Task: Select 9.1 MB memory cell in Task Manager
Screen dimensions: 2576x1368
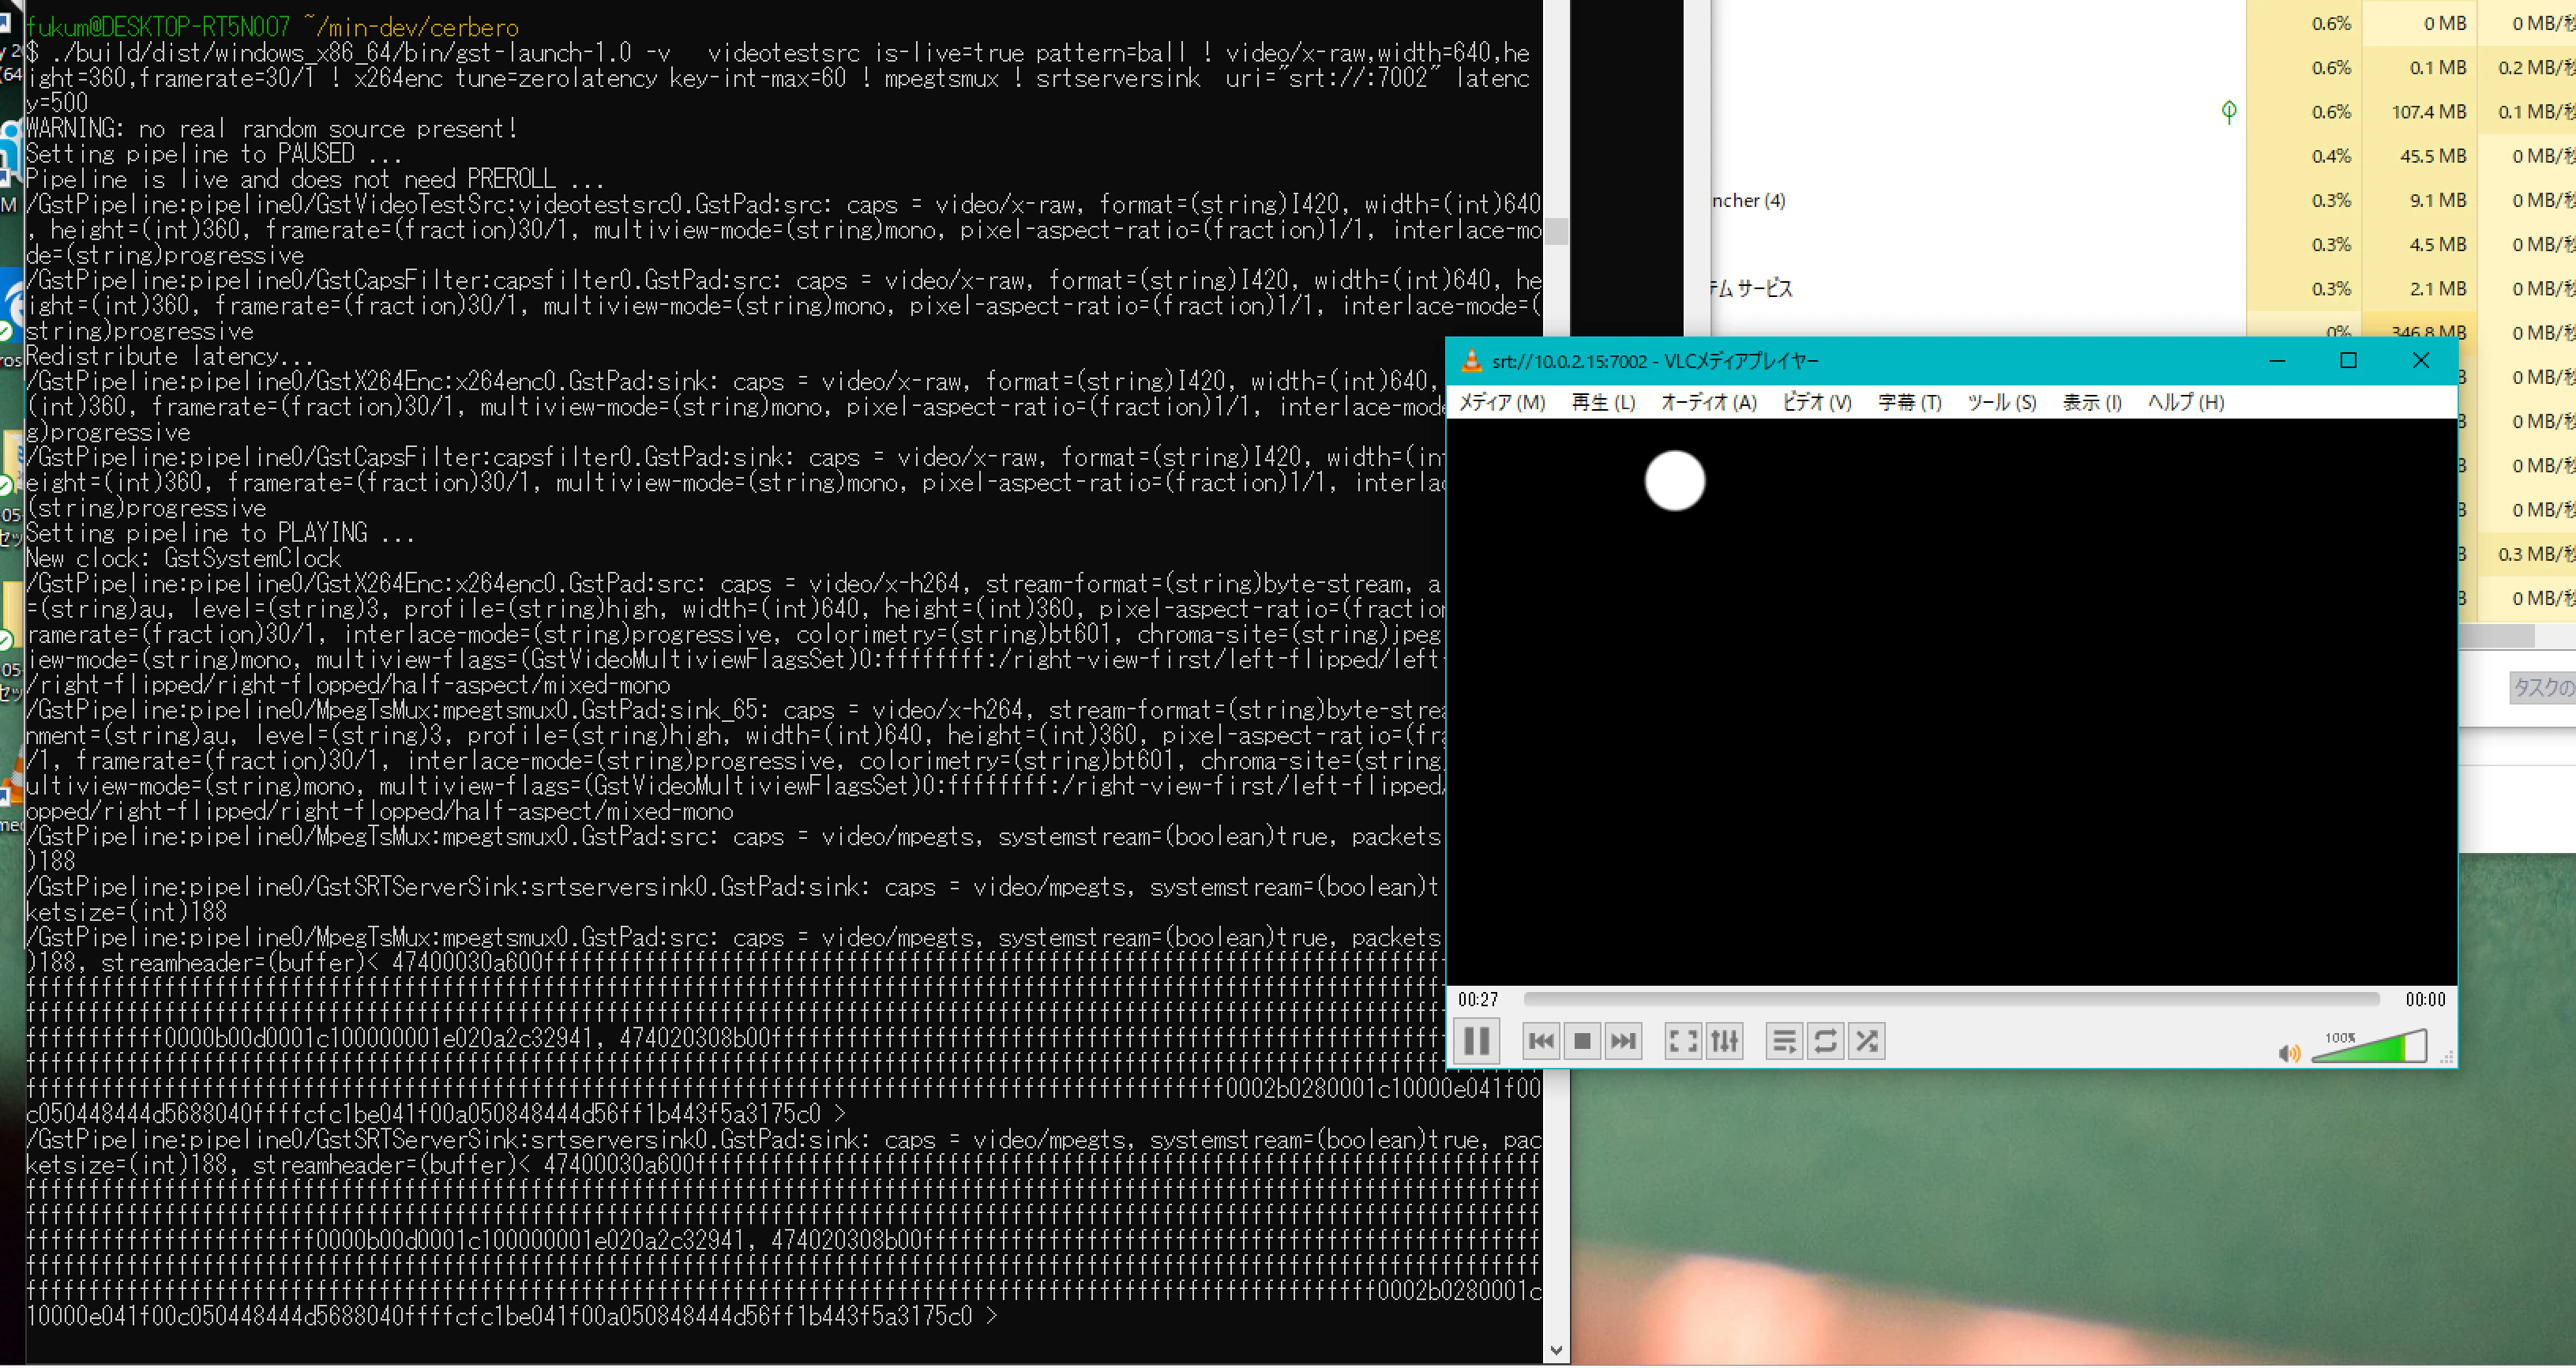Action: (2419, 201)
